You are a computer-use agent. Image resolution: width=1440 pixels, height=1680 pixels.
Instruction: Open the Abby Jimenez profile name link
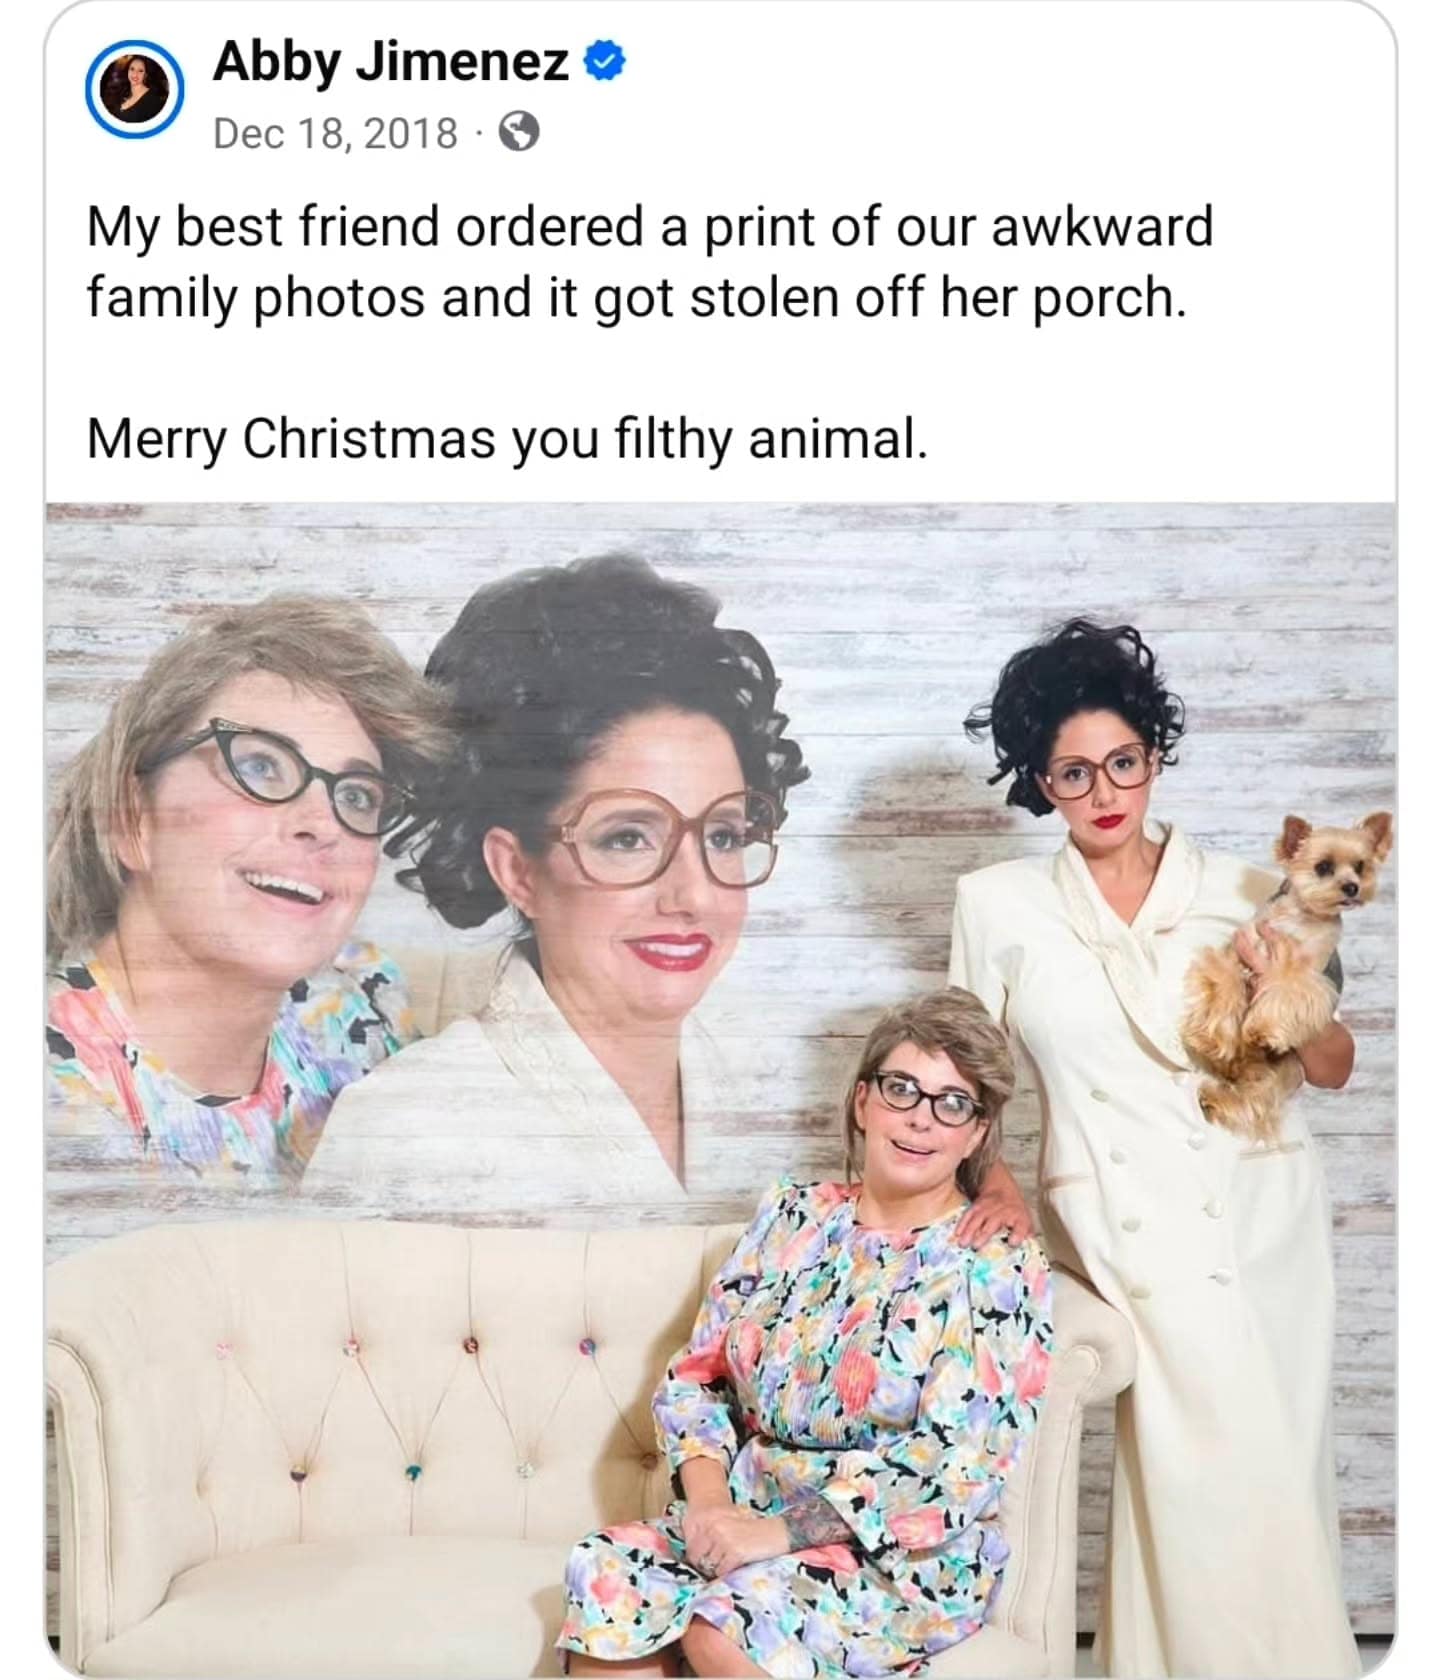[390, 63]
